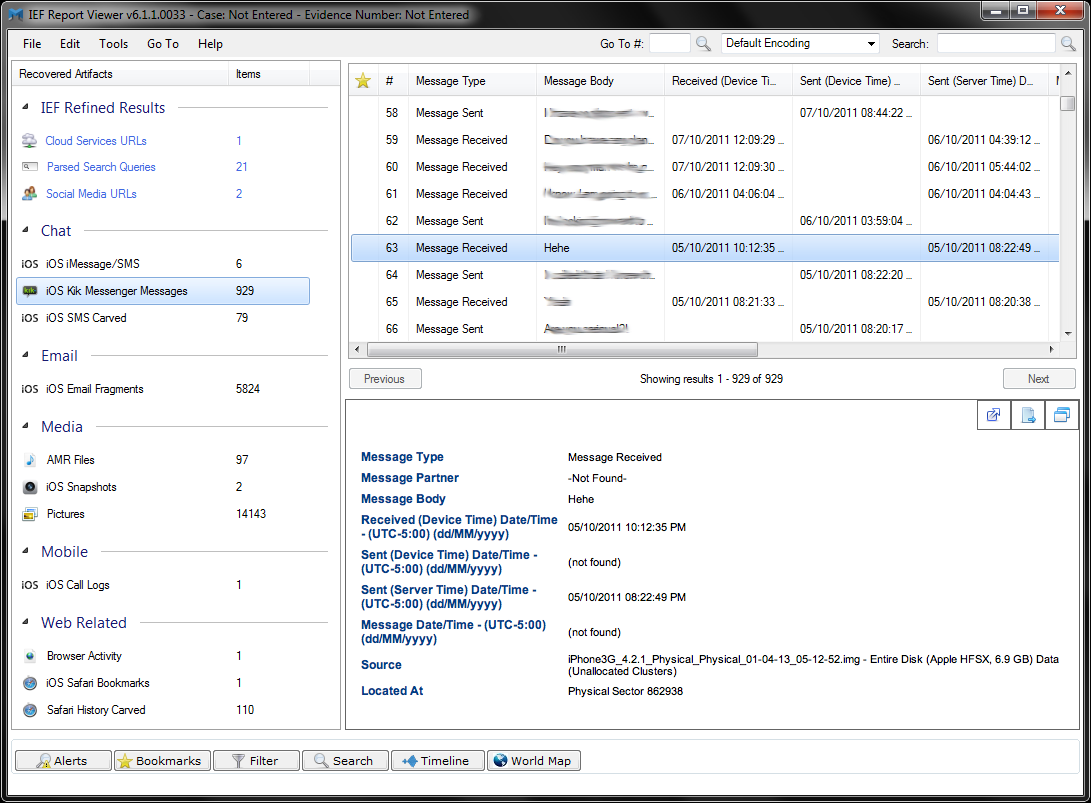Click the magnifier icon beside the Search field
Viewport: 1091px width, 803px height.
click(1068, 44)
